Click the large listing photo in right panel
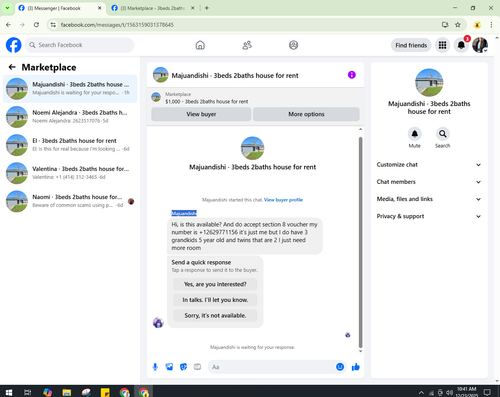Image resolution: width=500 pixels, height=397 pixels. pos(429,83)
